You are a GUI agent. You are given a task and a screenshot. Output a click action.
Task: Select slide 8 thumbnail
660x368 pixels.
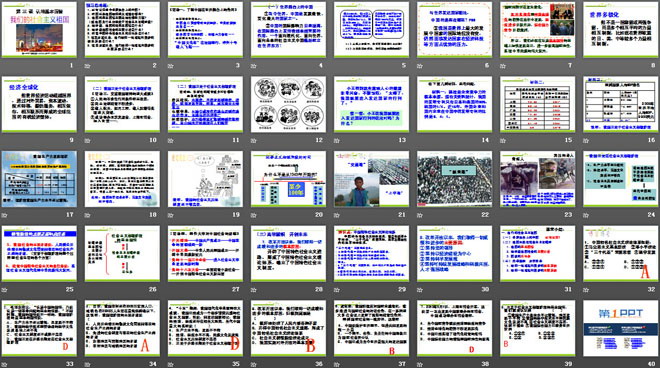[x=621, y=29]
